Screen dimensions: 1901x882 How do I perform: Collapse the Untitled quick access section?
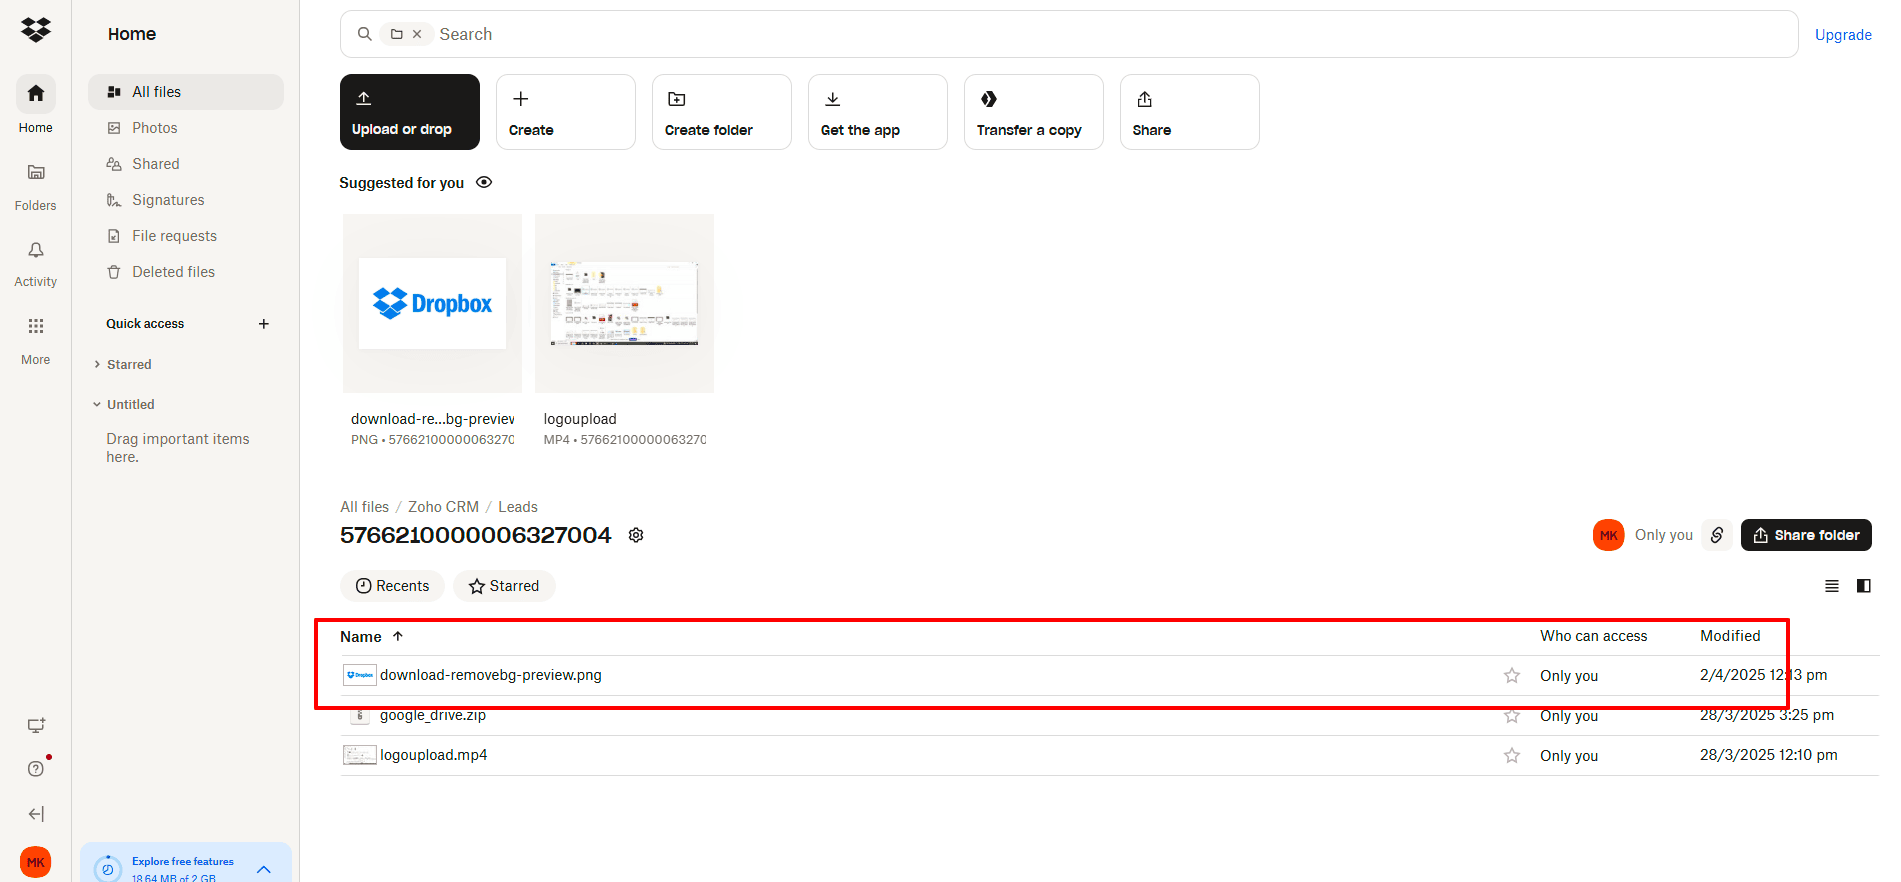tap(97, 405)
